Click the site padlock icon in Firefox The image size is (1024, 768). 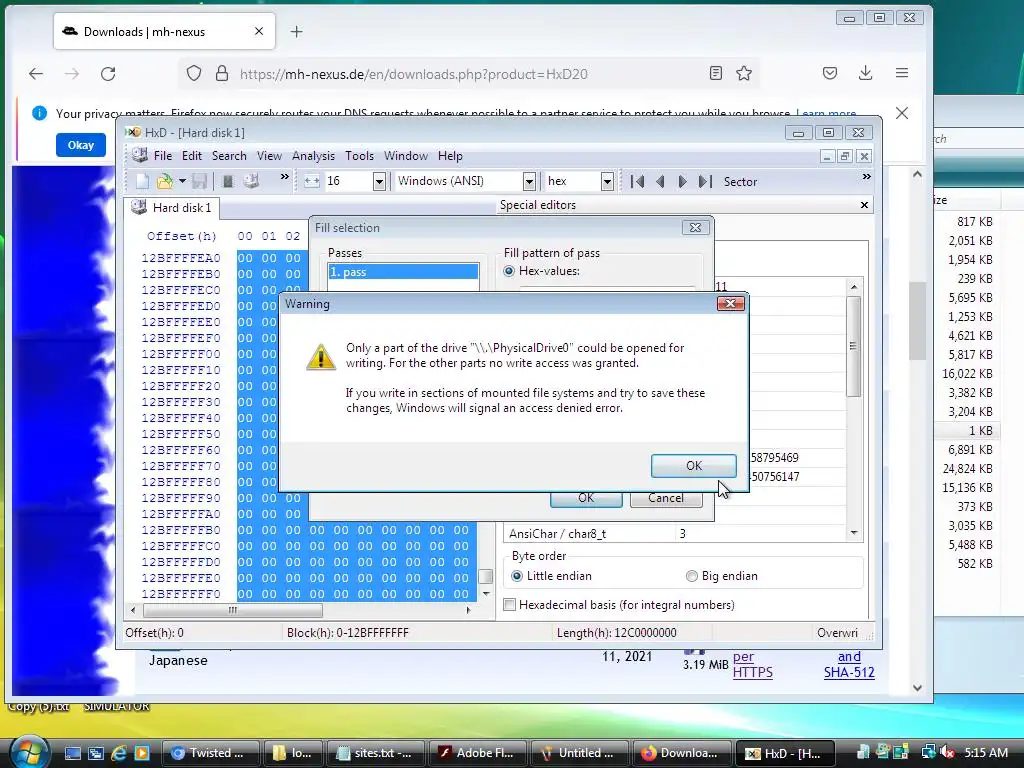(222, 74)
